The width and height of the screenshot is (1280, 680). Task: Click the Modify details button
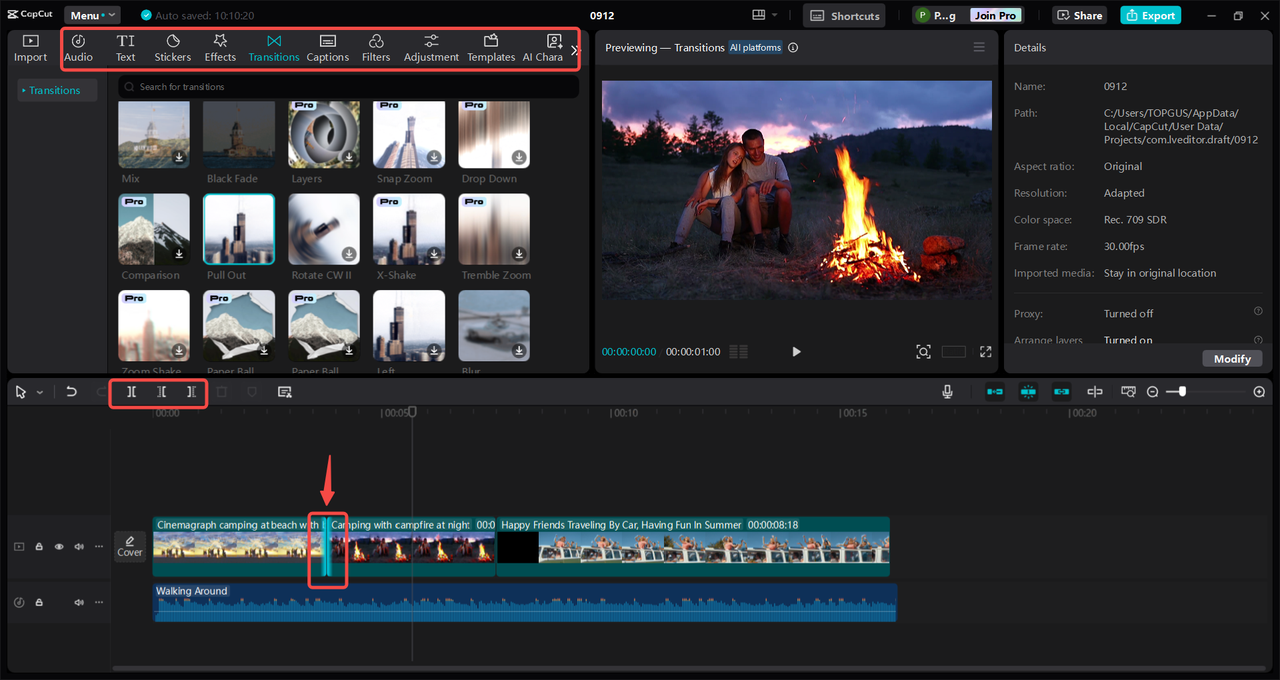pyautogui.click(x=1232, y=358)
